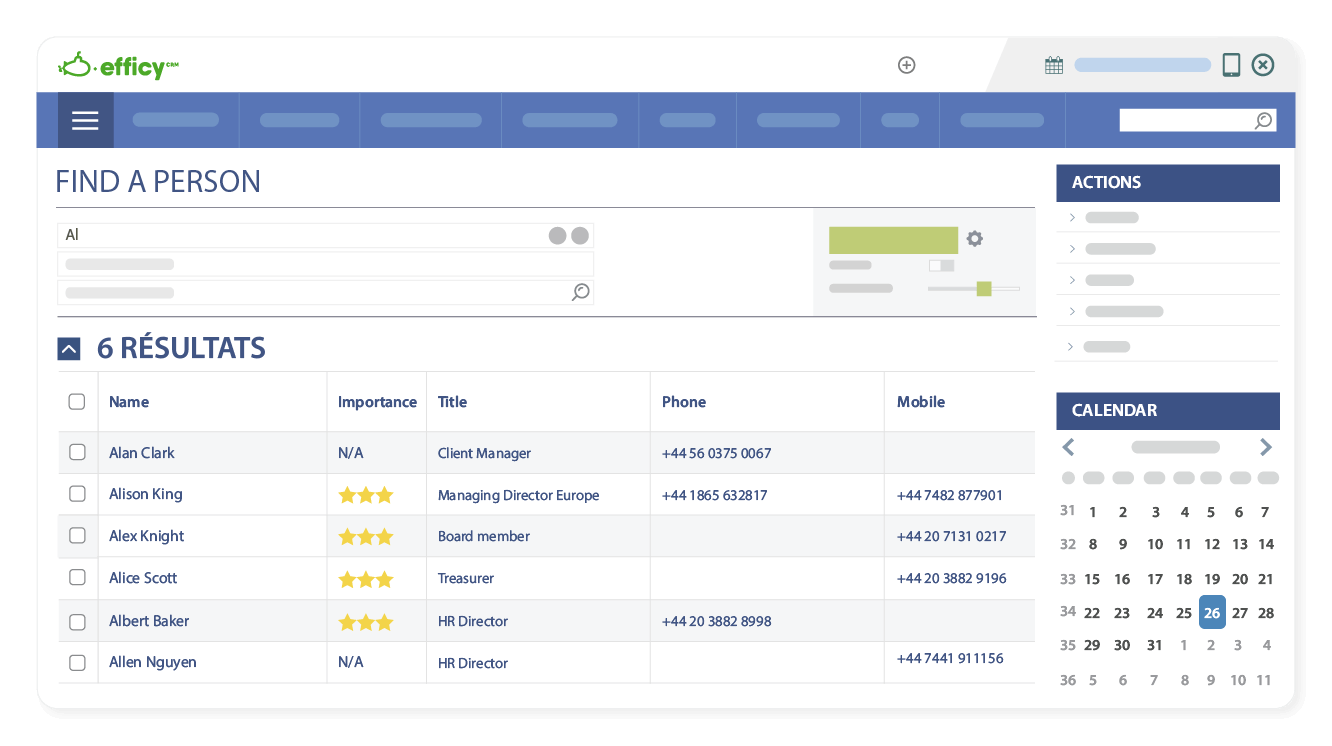Click the calendar icon in the top toolbar

[1053, 64]
